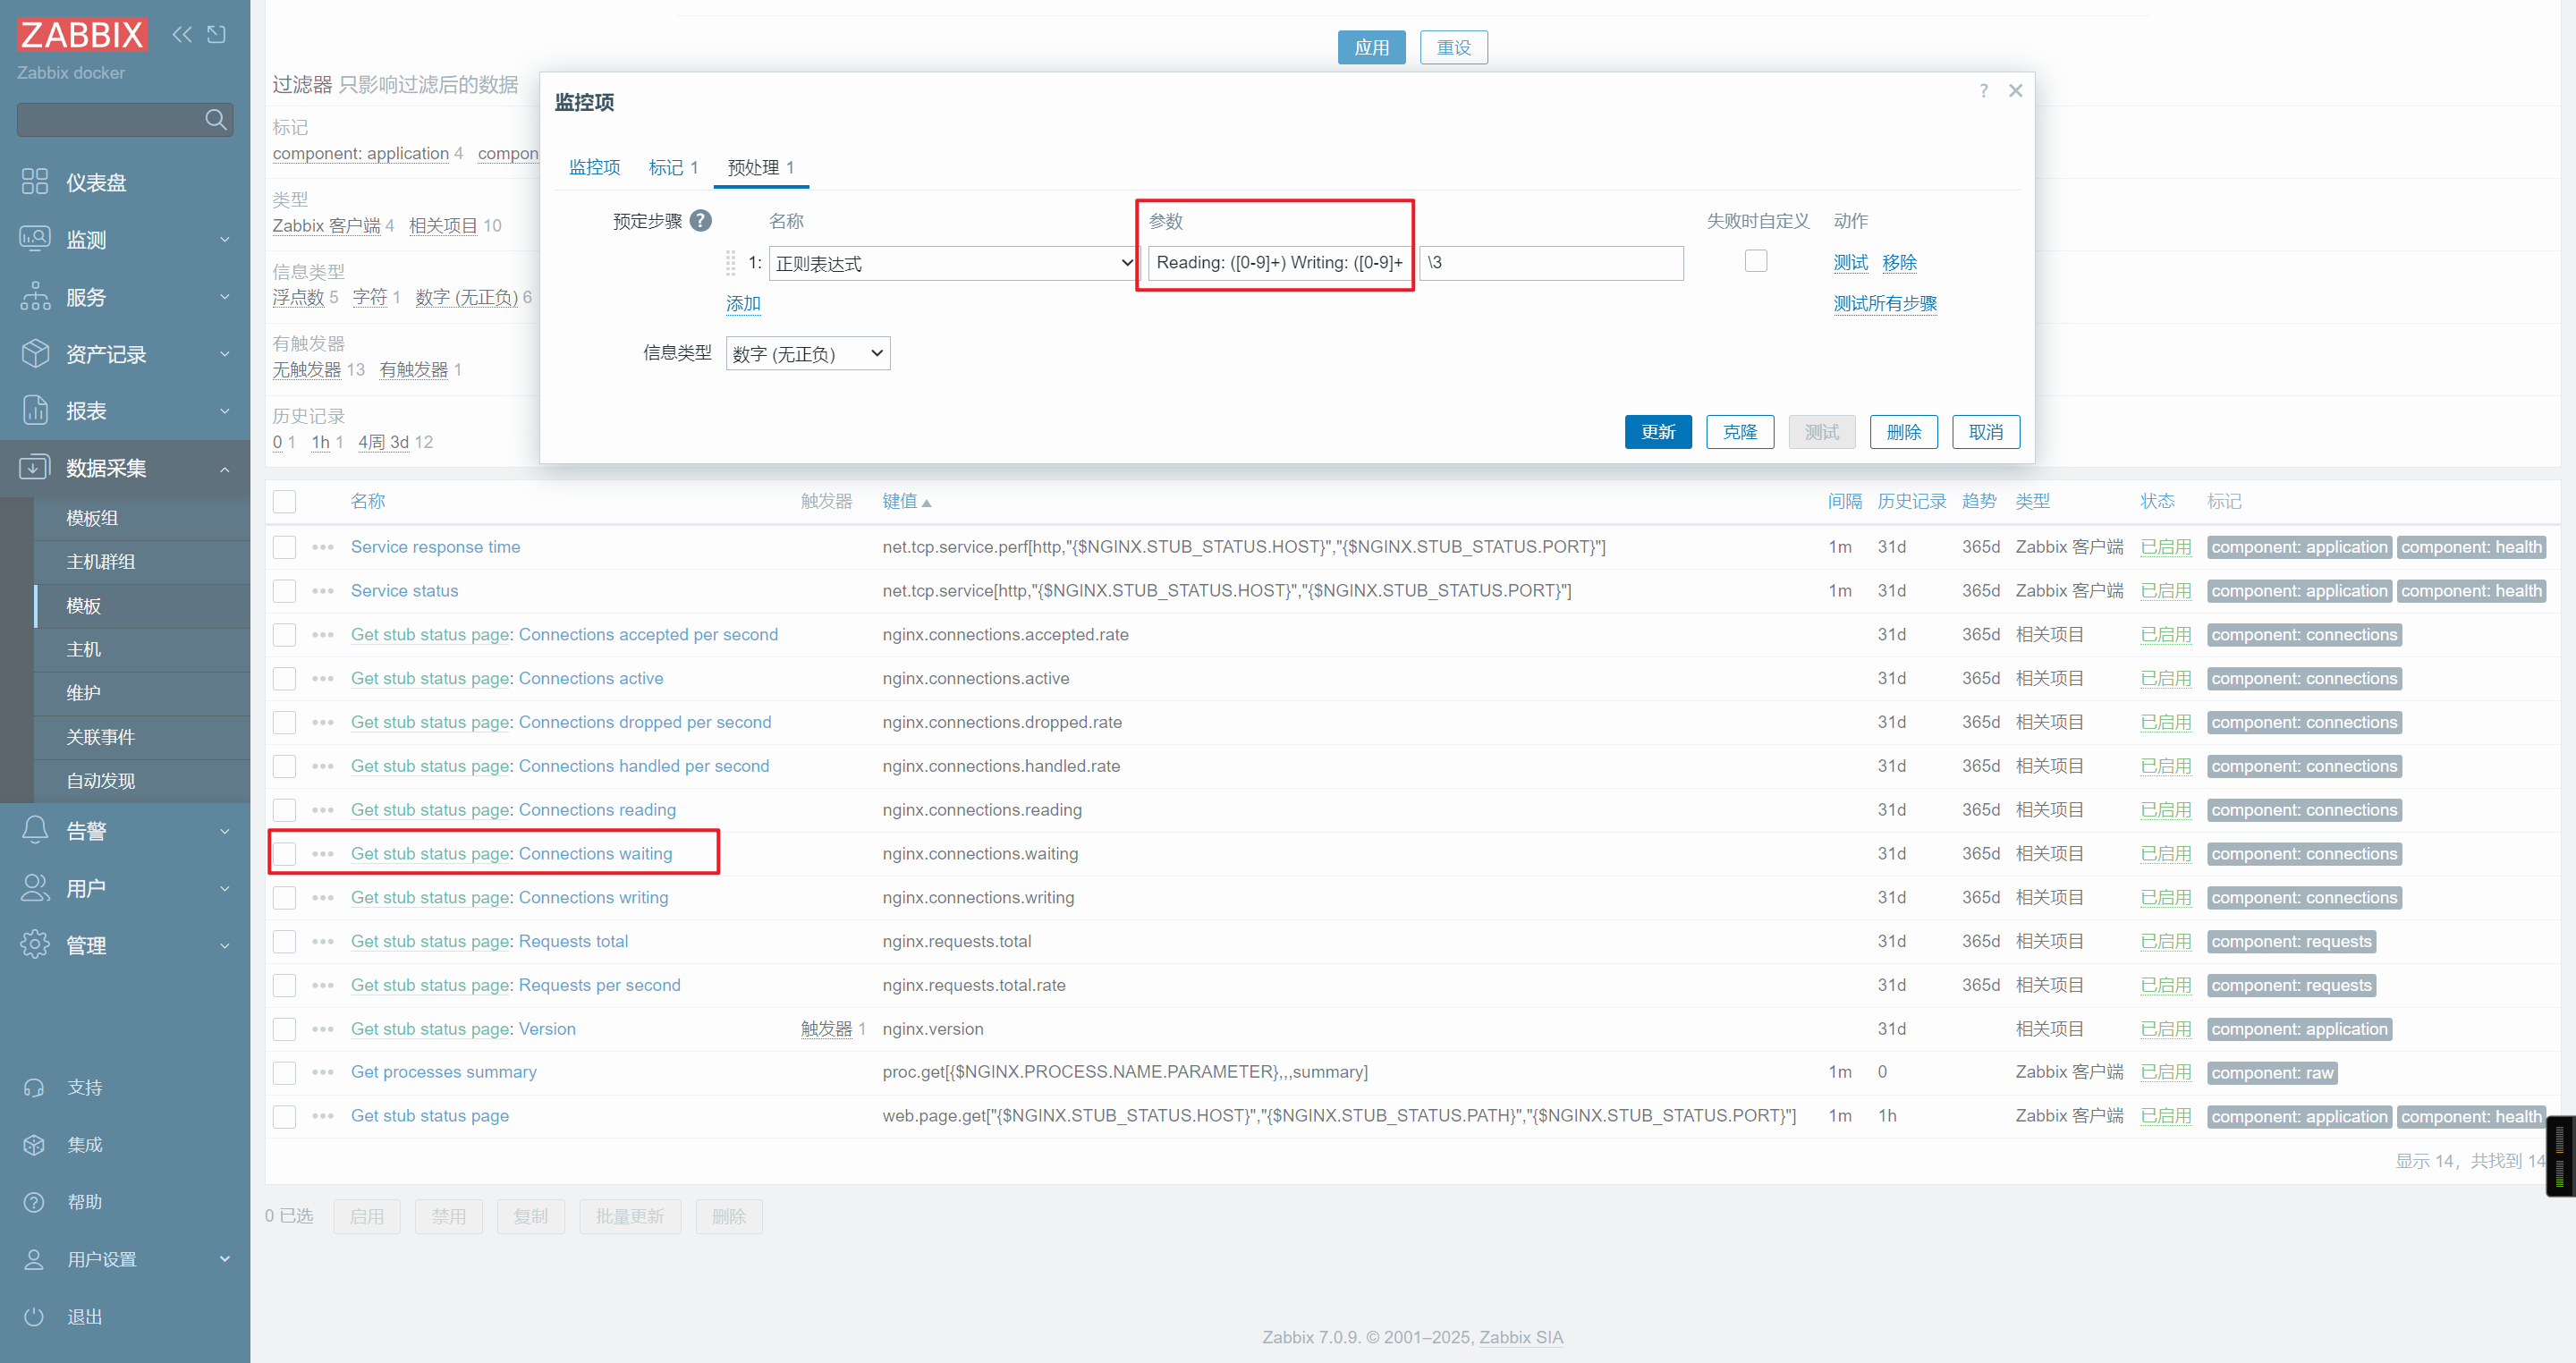Click the sidebar search magnifier icon
2576x1363 pixels.
(215, 120)
